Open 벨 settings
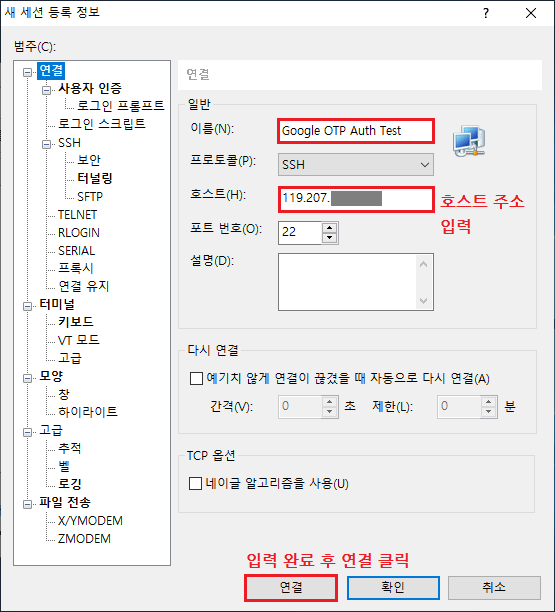Screen dimensions: 555x612 pos(64,466)
